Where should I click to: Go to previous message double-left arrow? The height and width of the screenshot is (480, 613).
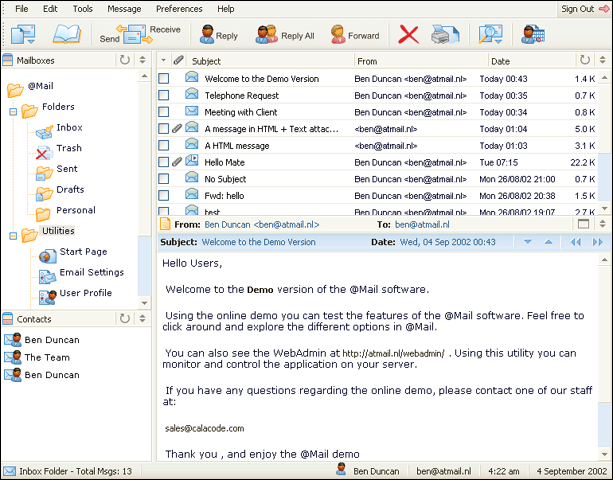point(575,242)
